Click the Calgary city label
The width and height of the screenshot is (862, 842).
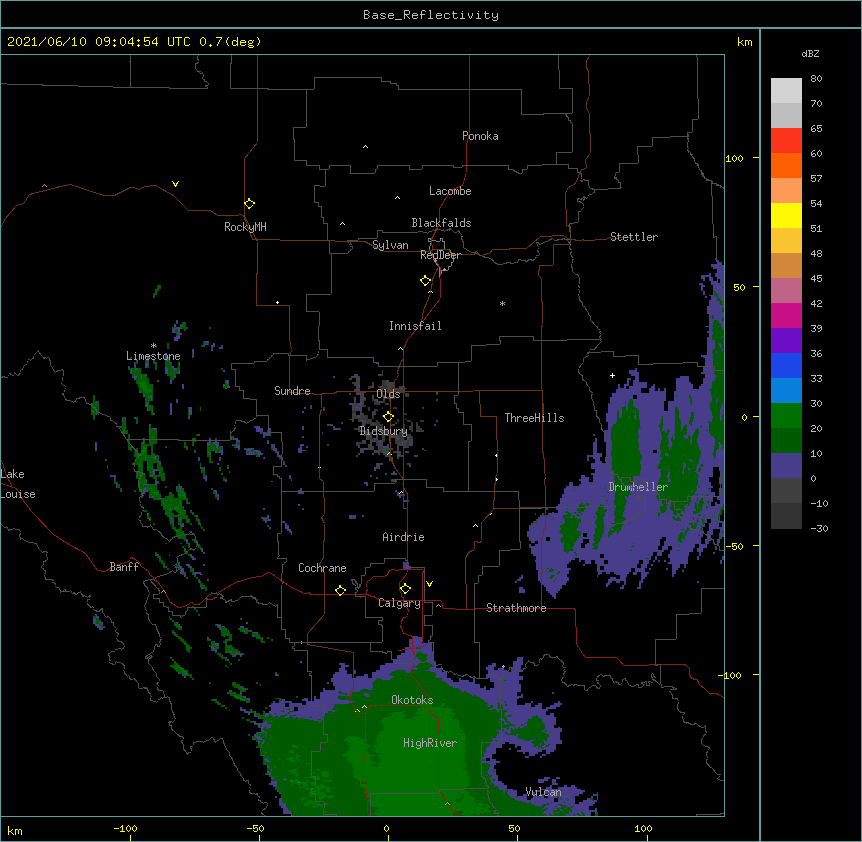399,603
